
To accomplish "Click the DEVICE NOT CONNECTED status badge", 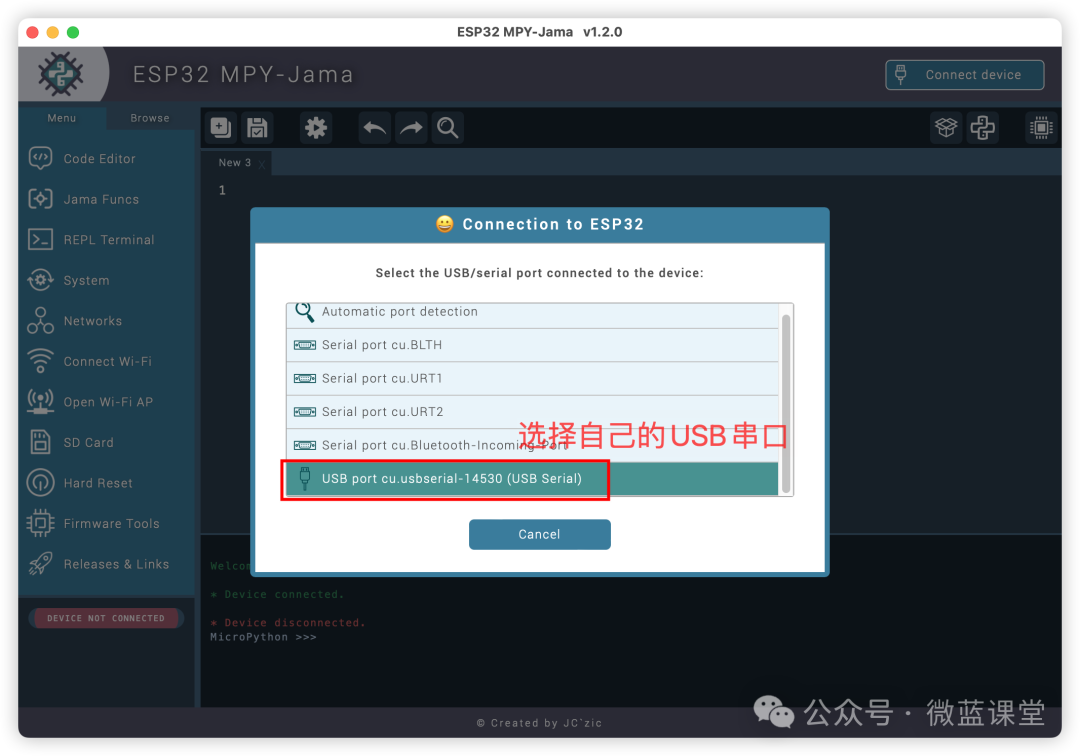I will (105, 618).
